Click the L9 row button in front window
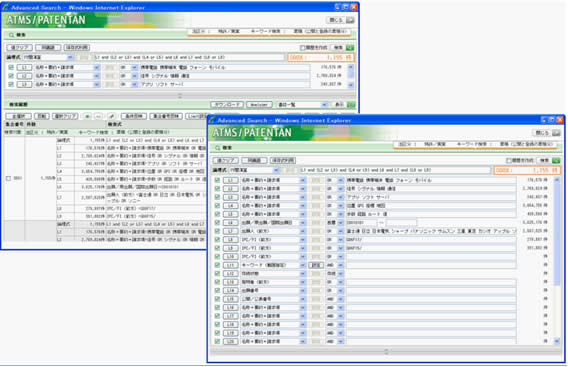The height and width of the screenshot is (367, 568). [231, 248]
